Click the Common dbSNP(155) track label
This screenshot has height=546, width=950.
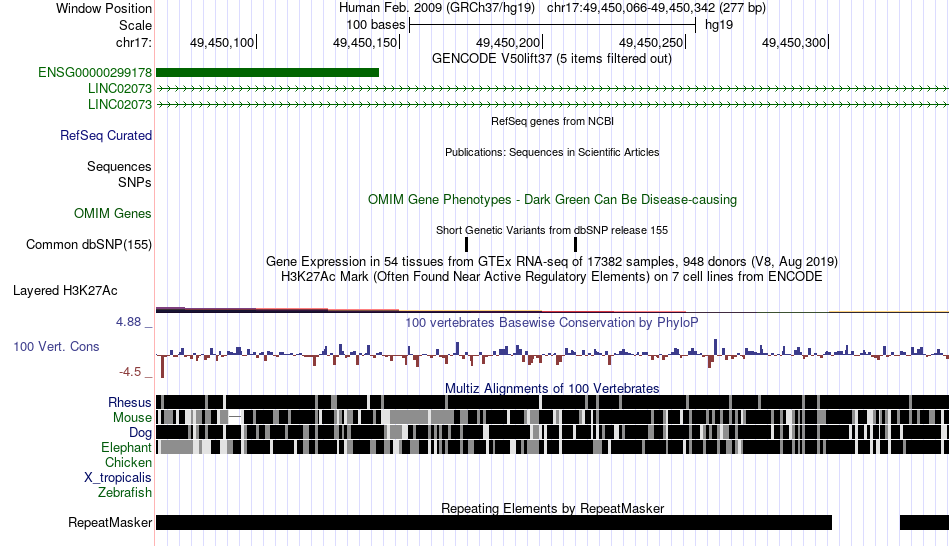click(x=89, y=244)
